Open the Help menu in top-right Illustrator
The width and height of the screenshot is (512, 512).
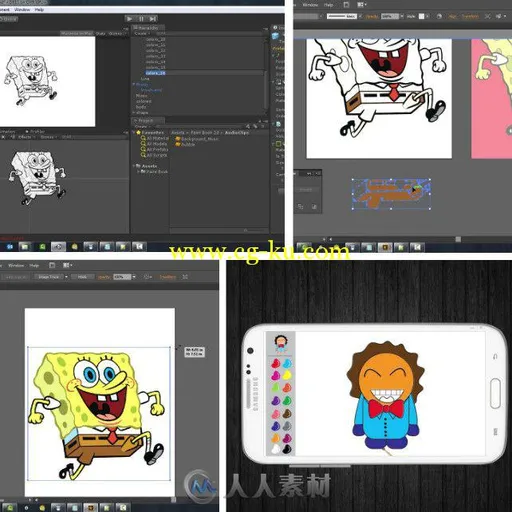(328, 5)
